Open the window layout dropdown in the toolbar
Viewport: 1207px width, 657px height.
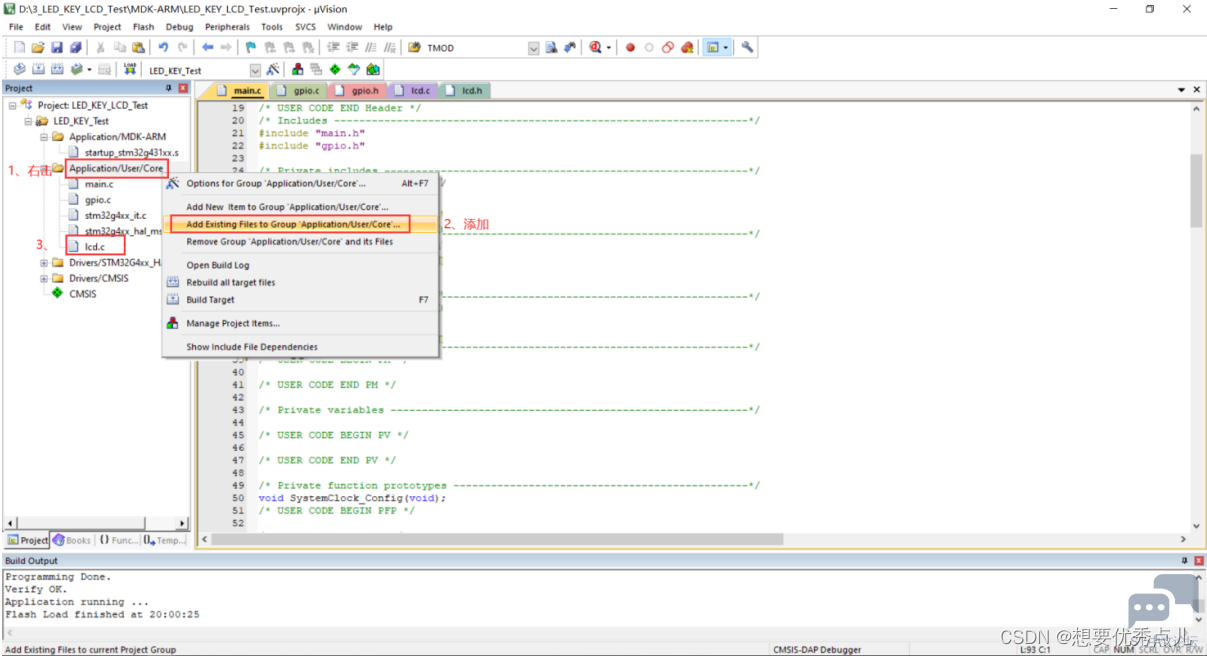click(x=726, y=47)
